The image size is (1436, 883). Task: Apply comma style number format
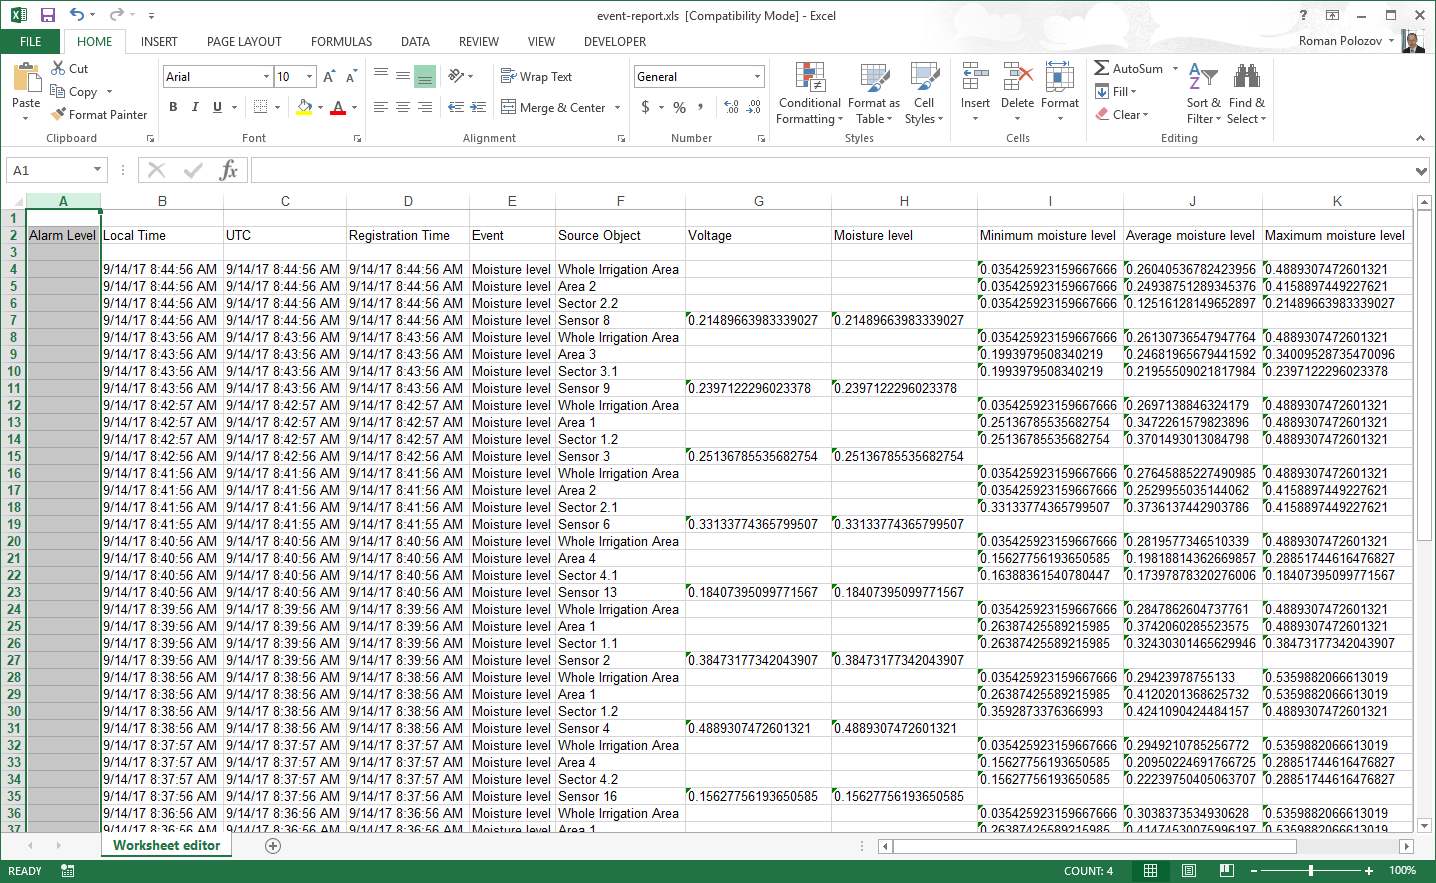pyautogui.click(x=700, y=107)
